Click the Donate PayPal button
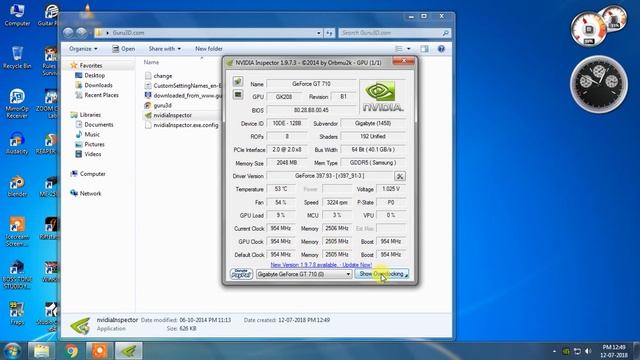Viewport: 640px width, 360px height. coord(241,274)
